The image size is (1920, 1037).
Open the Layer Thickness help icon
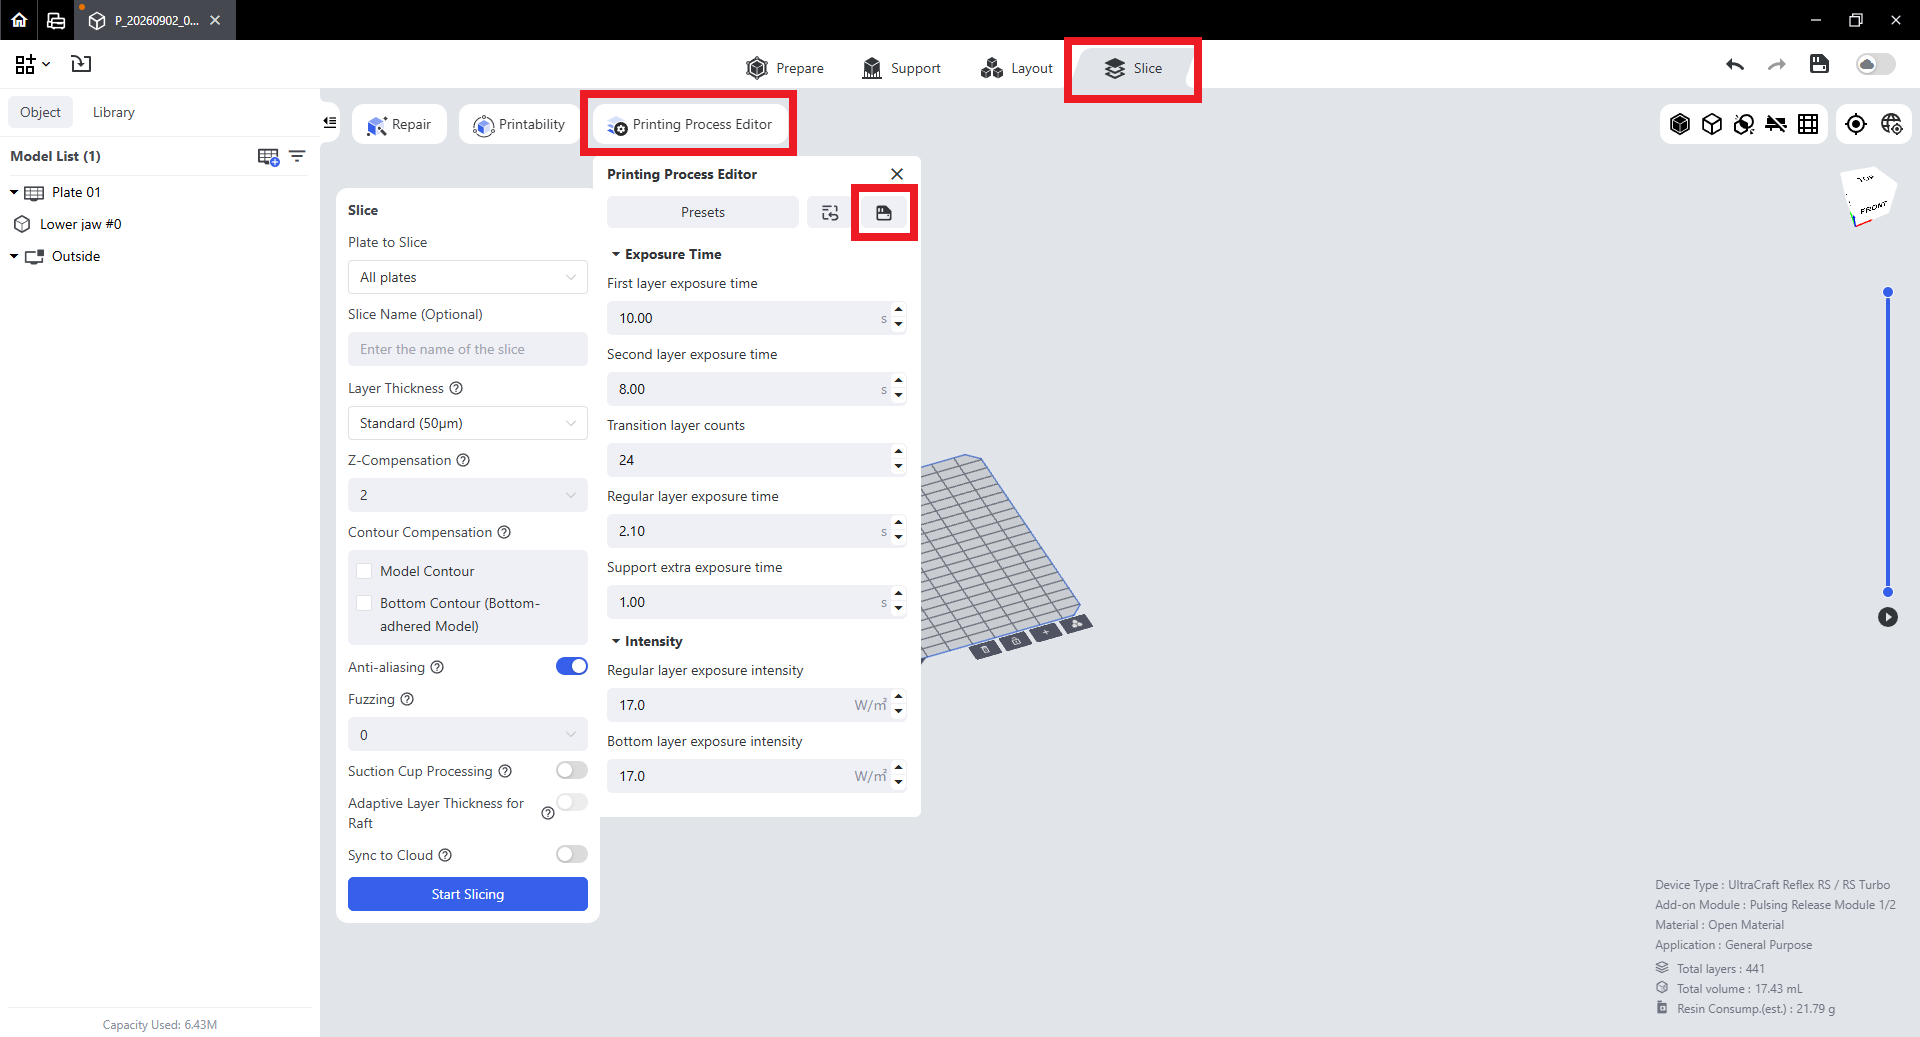[456, 388]
